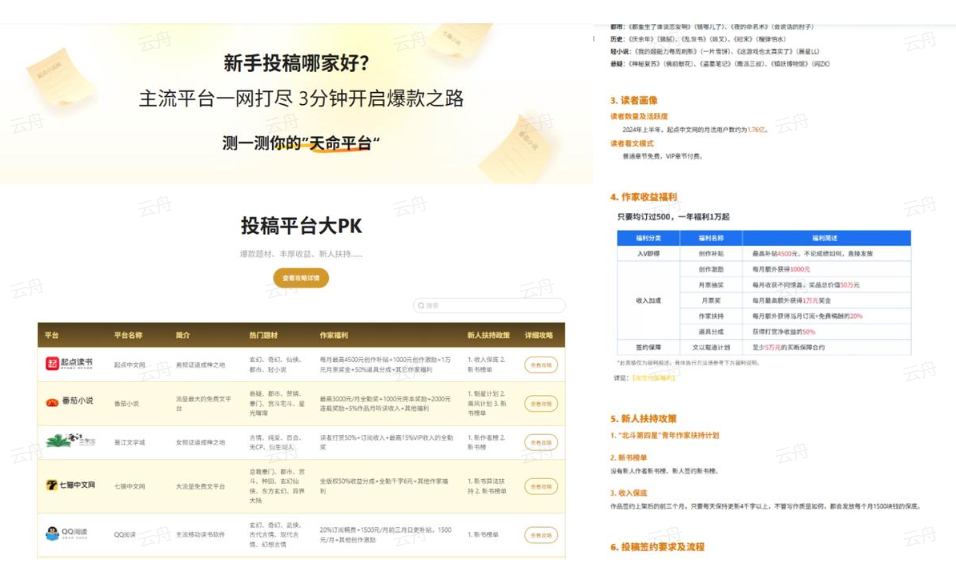The image size is (956, 565).
Task: Click the 热门题材 column header
Action: tap(263, 335)
